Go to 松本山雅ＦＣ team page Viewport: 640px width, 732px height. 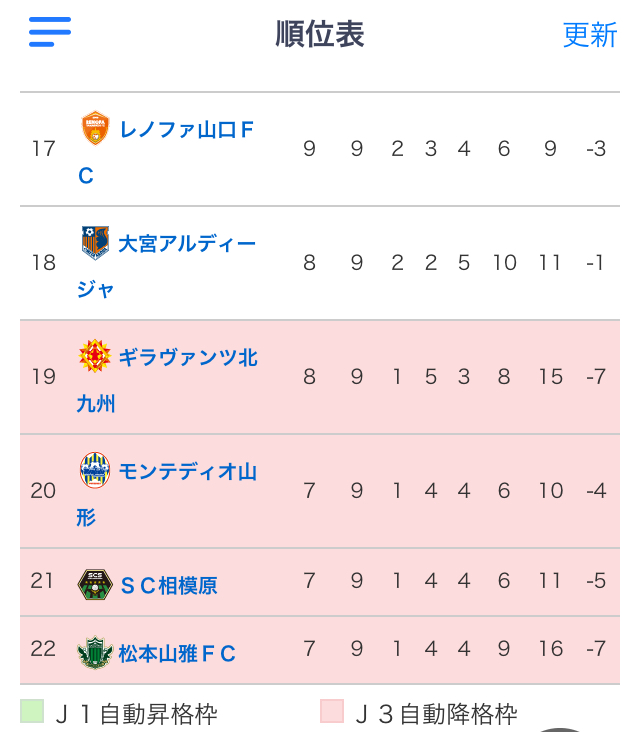pos(177,654)
